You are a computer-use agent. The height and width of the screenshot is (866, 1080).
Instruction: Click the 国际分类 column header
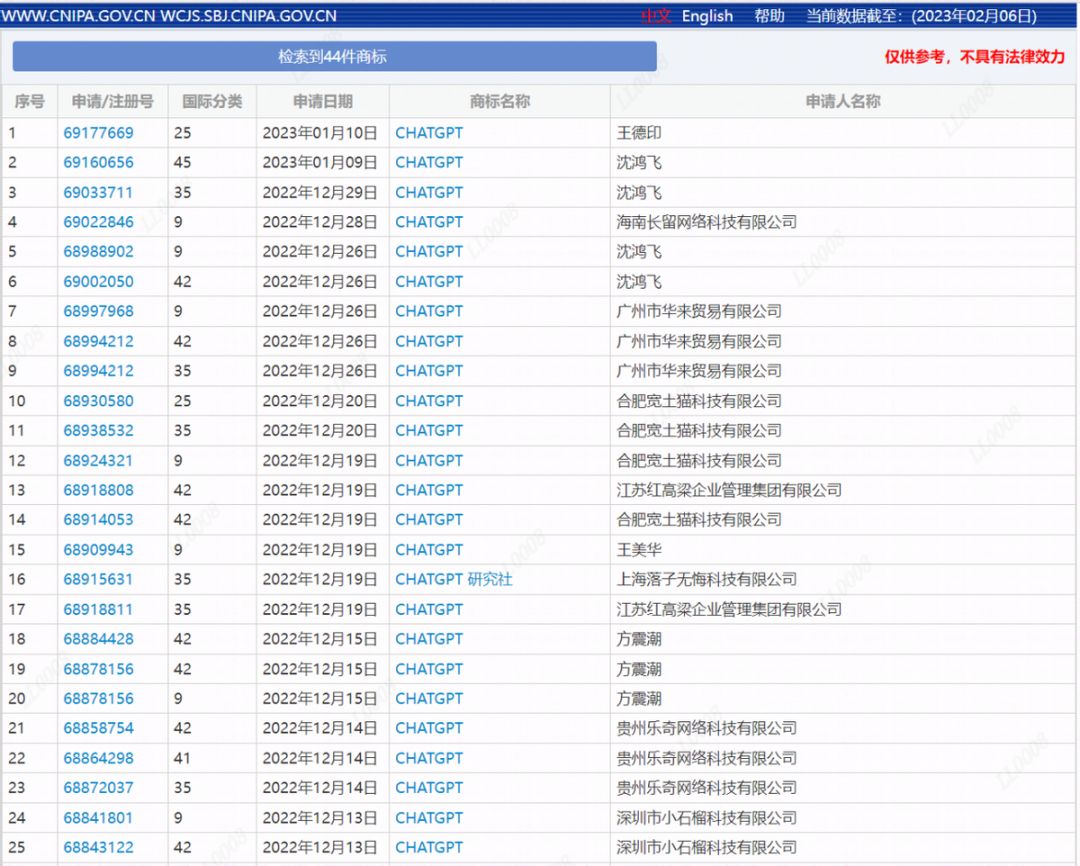click(212, 101)
